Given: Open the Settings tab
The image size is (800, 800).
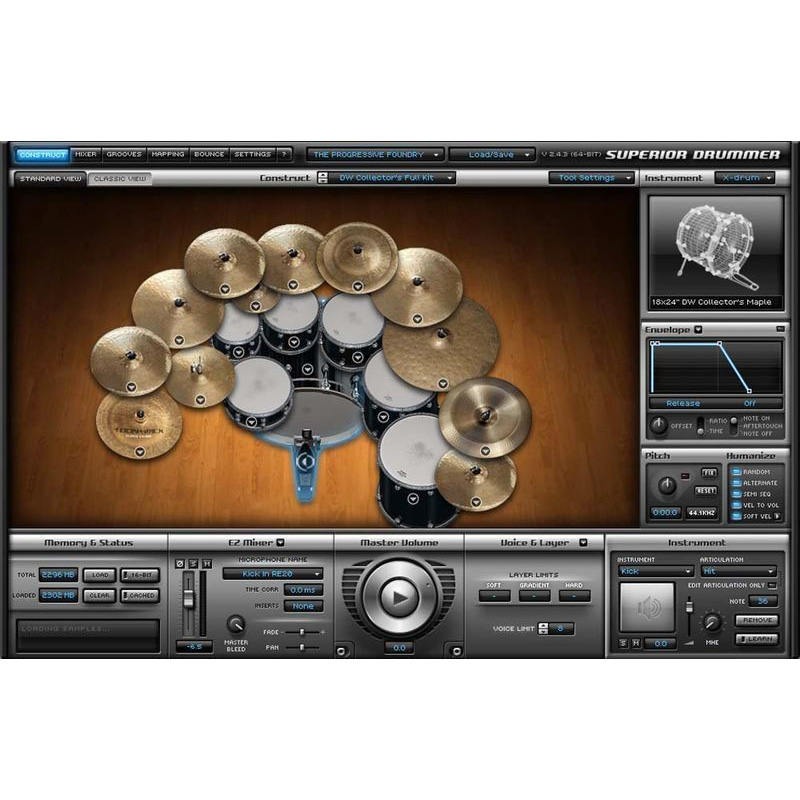Looking at the screenshot, I should coord(253,155).
